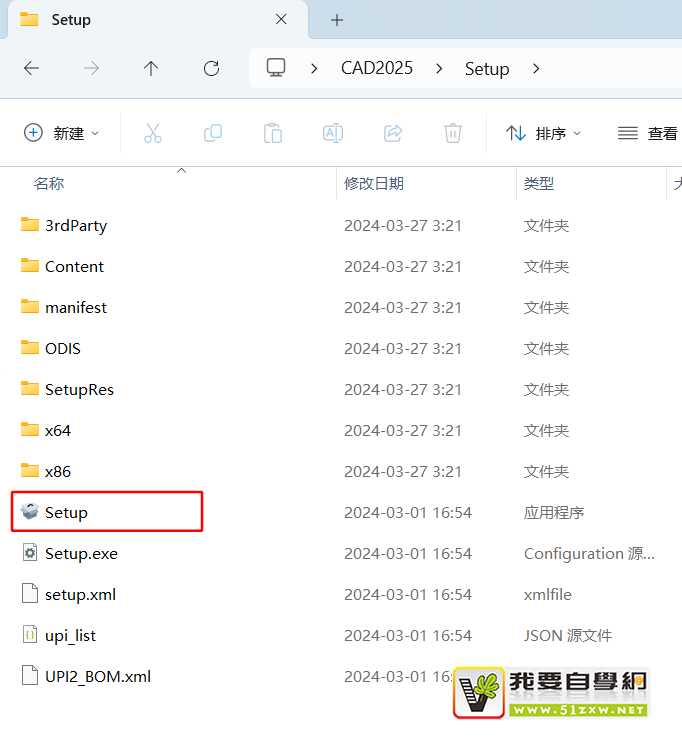Go up one folder level

coord(151,68)
